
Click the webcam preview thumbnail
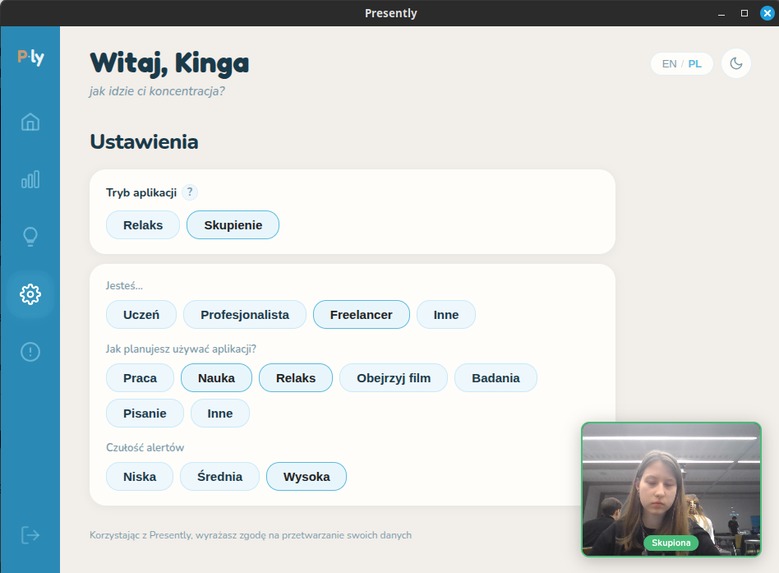click(x=671, y=489)
